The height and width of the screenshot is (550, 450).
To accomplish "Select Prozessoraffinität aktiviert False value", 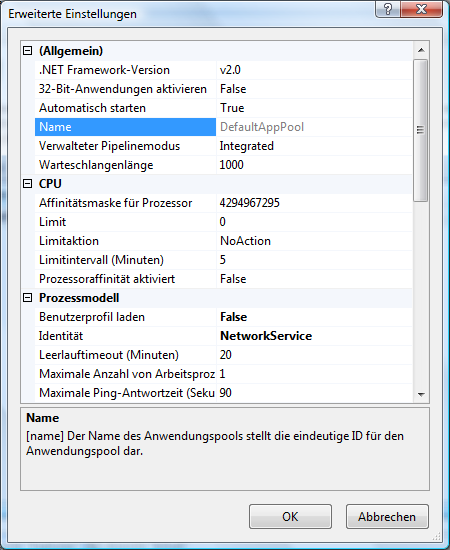I will (314, 279).
